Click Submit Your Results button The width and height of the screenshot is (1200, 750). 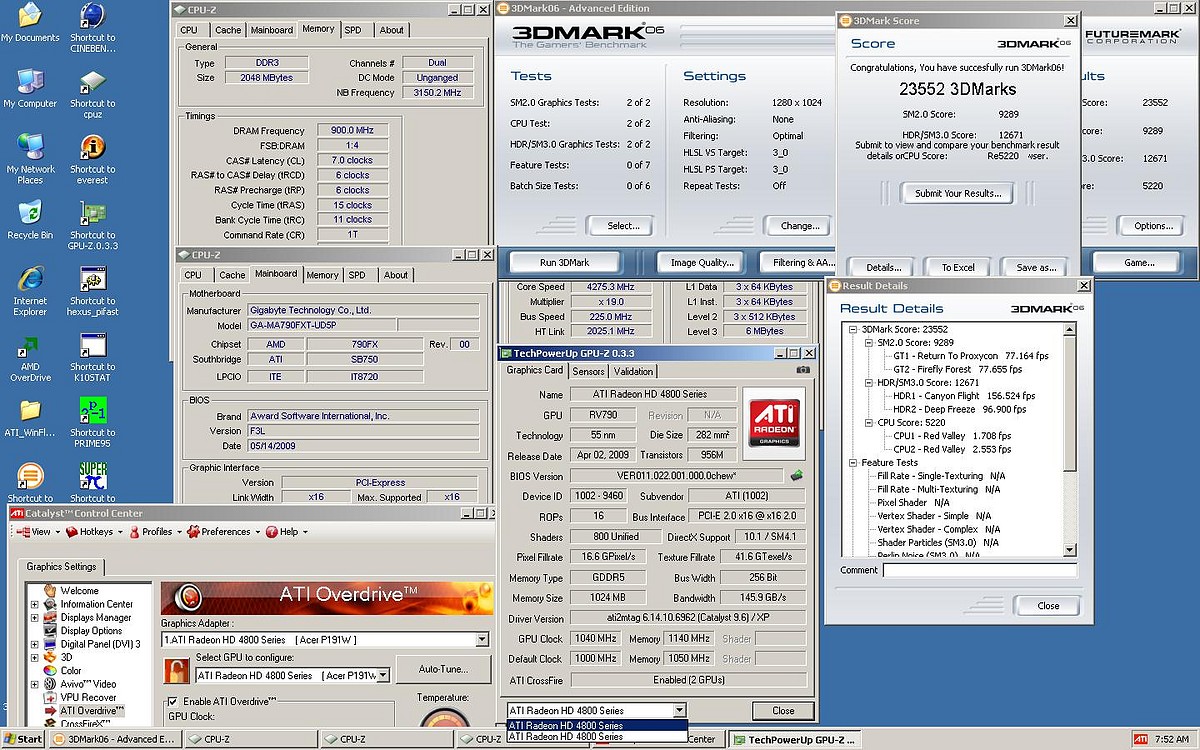click(957, 193)
